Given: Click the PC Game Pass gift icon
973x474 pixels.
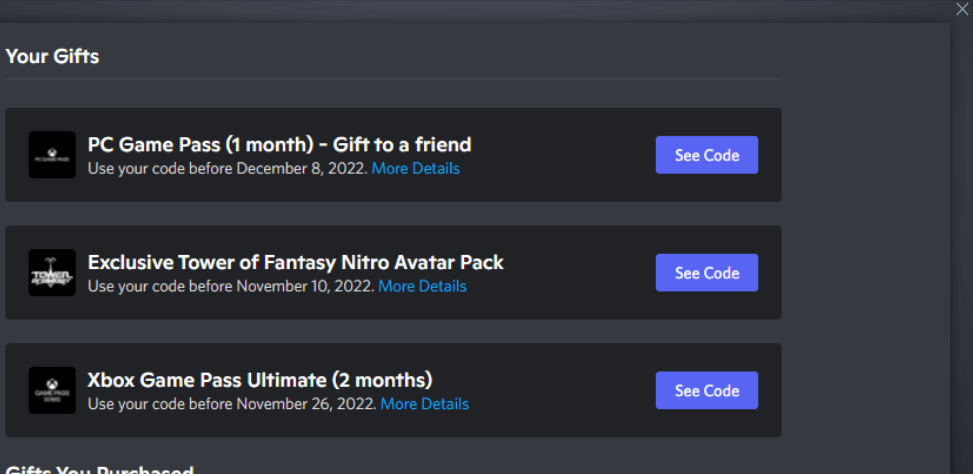Looking at the screenshot, I should pyautogui.click(x=52, y=154).
